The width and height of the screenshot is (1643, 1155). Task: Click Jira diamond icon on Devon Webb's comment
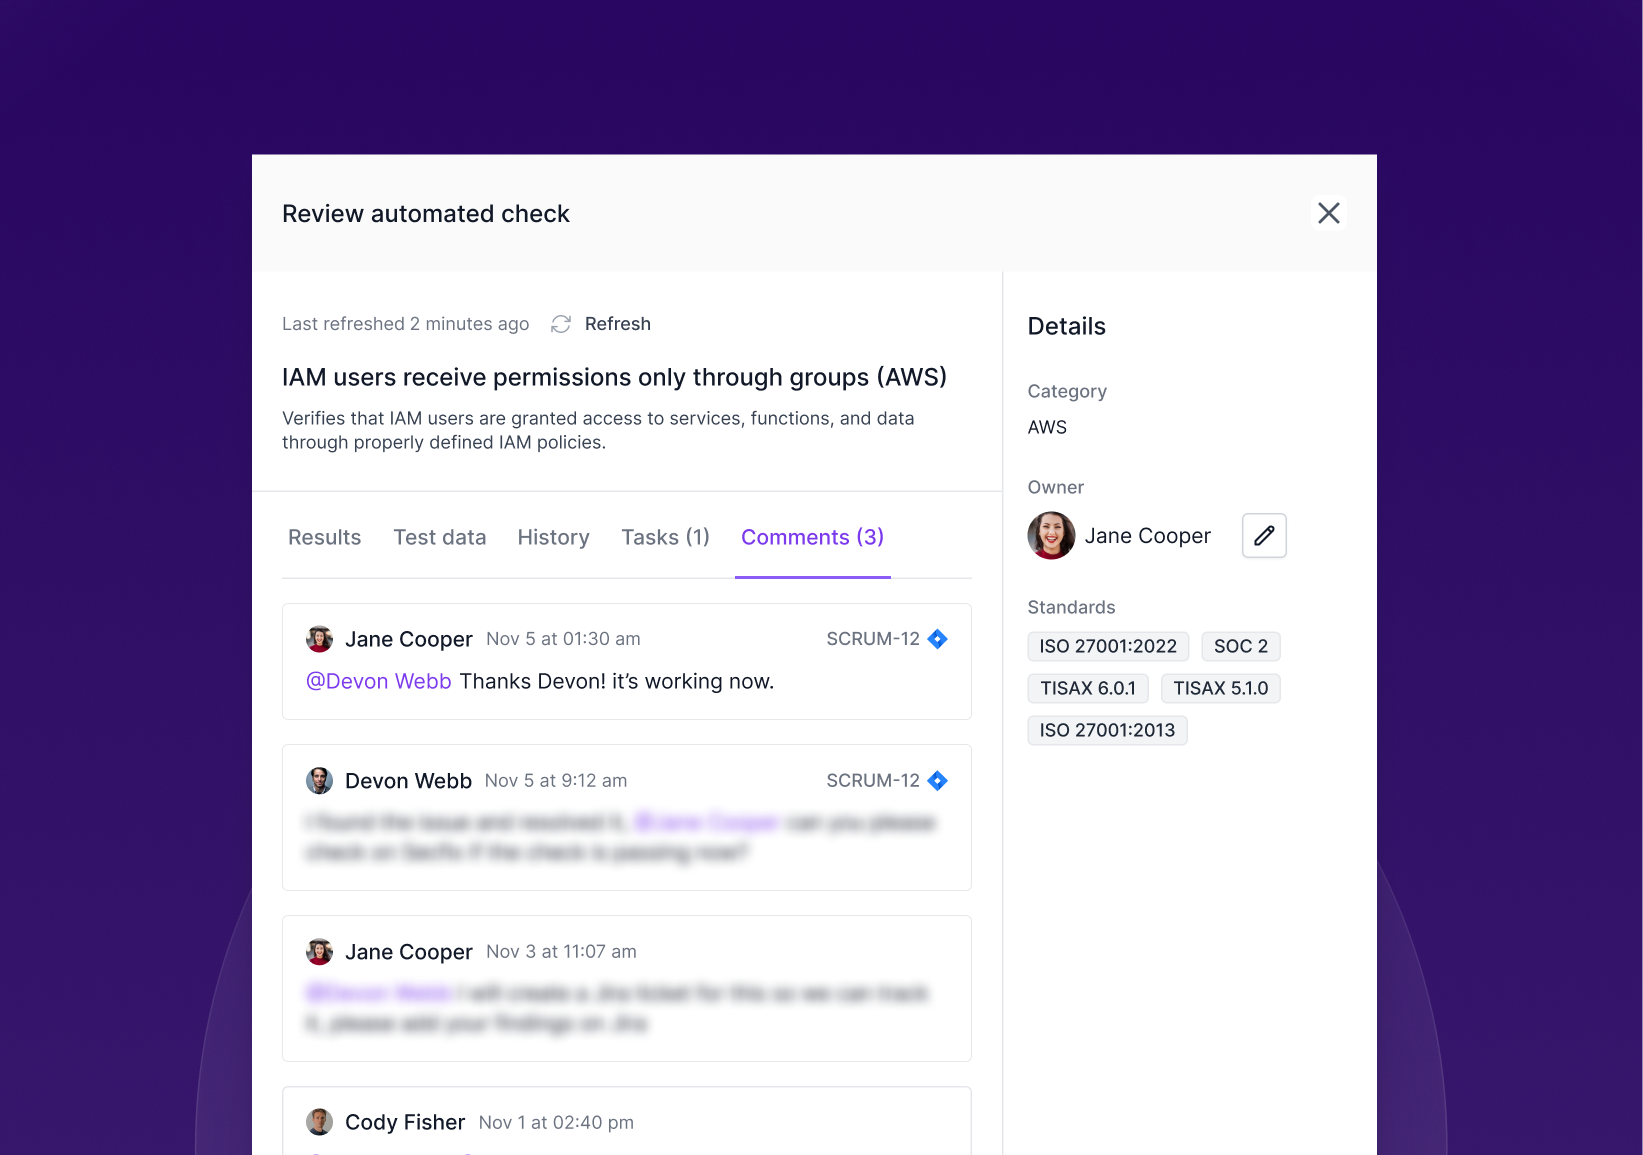[937, 781]
